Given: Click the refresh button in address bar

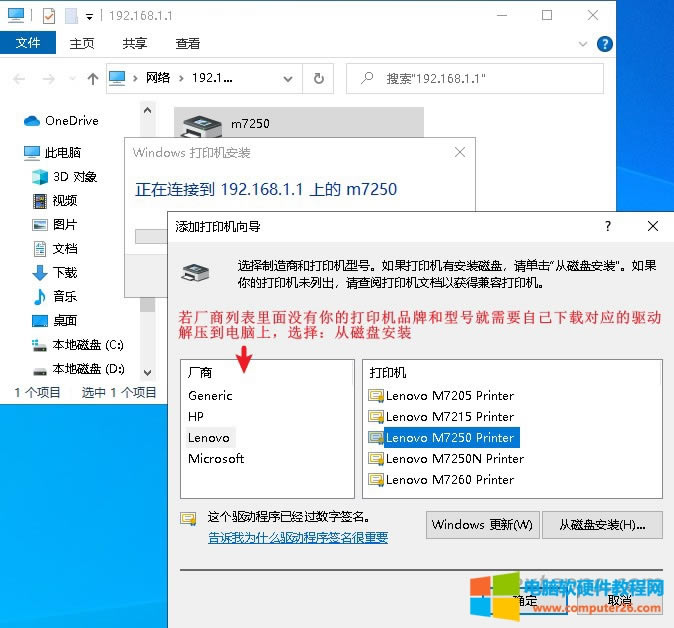Looking at the screenshot, I should point(318,78).
